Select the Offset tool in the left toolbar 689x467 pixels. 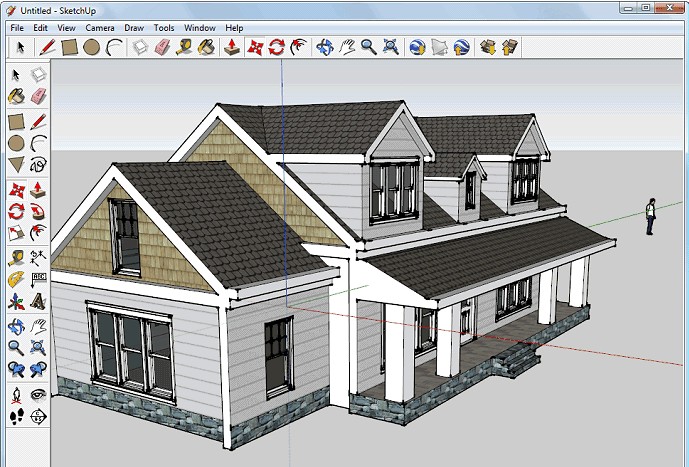coord(38,233)
